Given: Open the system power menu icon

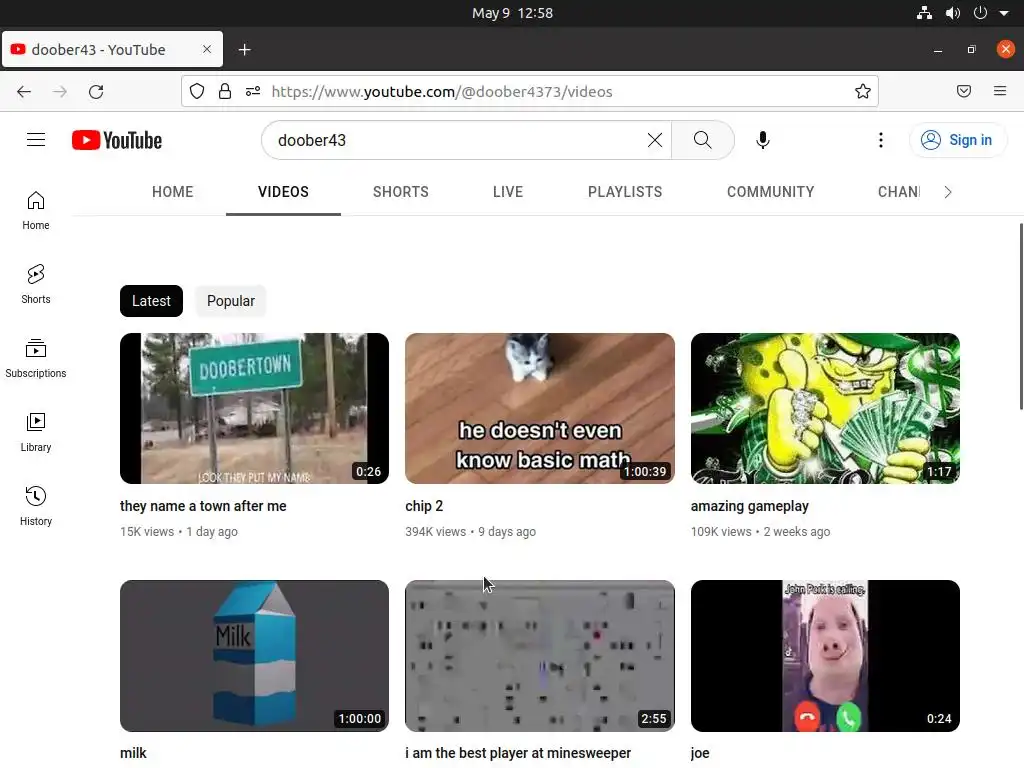Looking at the screenshot, I should pos(980,13).
